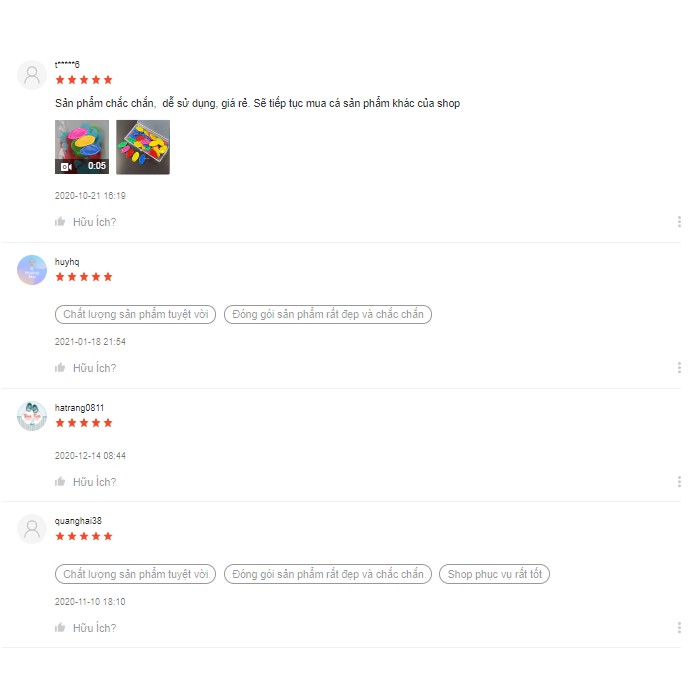Click 'Shop phục vụ rất tốt' tag
The height and width of the screenshot is (700, 700).
pos(495,574)
